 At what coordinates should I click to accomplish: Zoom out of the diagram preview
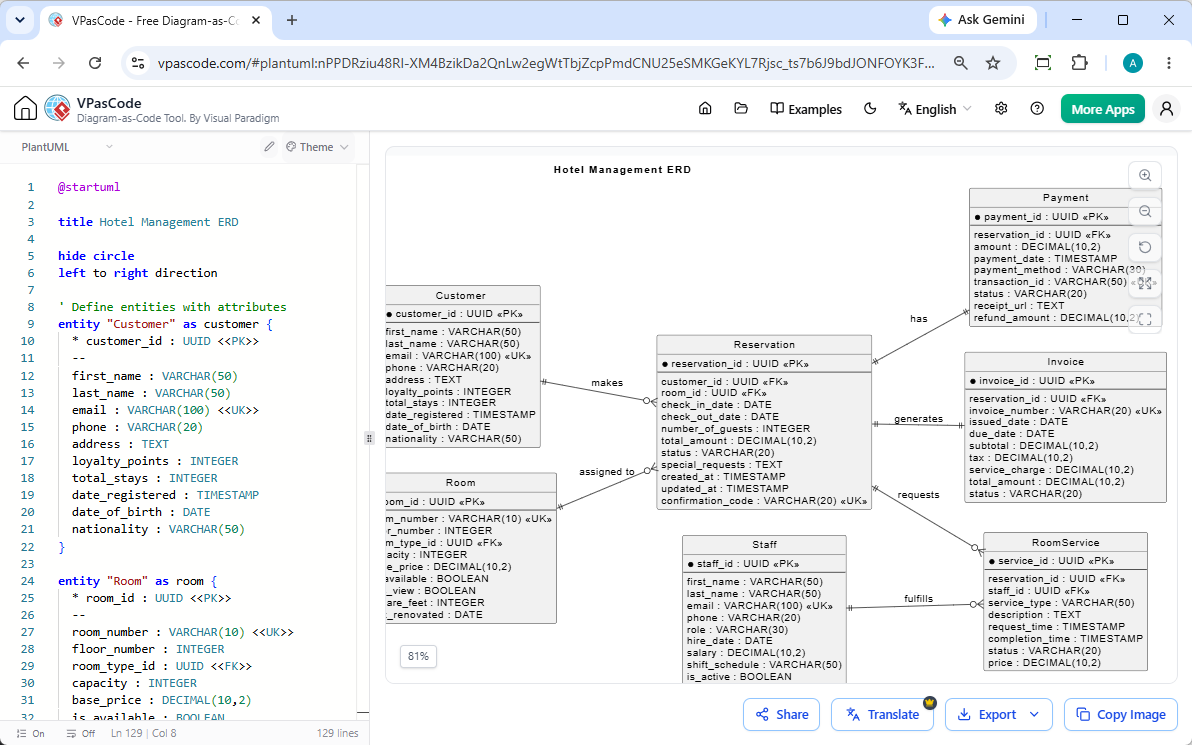tap(1145, 212)
